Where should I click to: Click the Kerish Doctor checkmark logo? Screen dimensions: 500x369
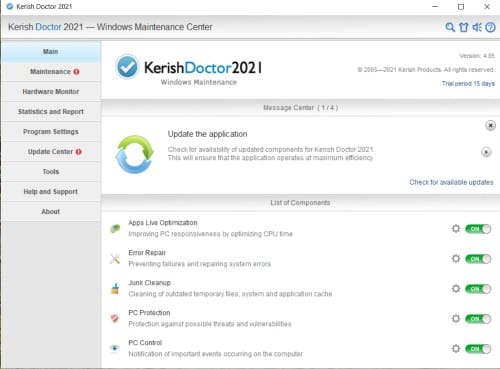(127, 67)
